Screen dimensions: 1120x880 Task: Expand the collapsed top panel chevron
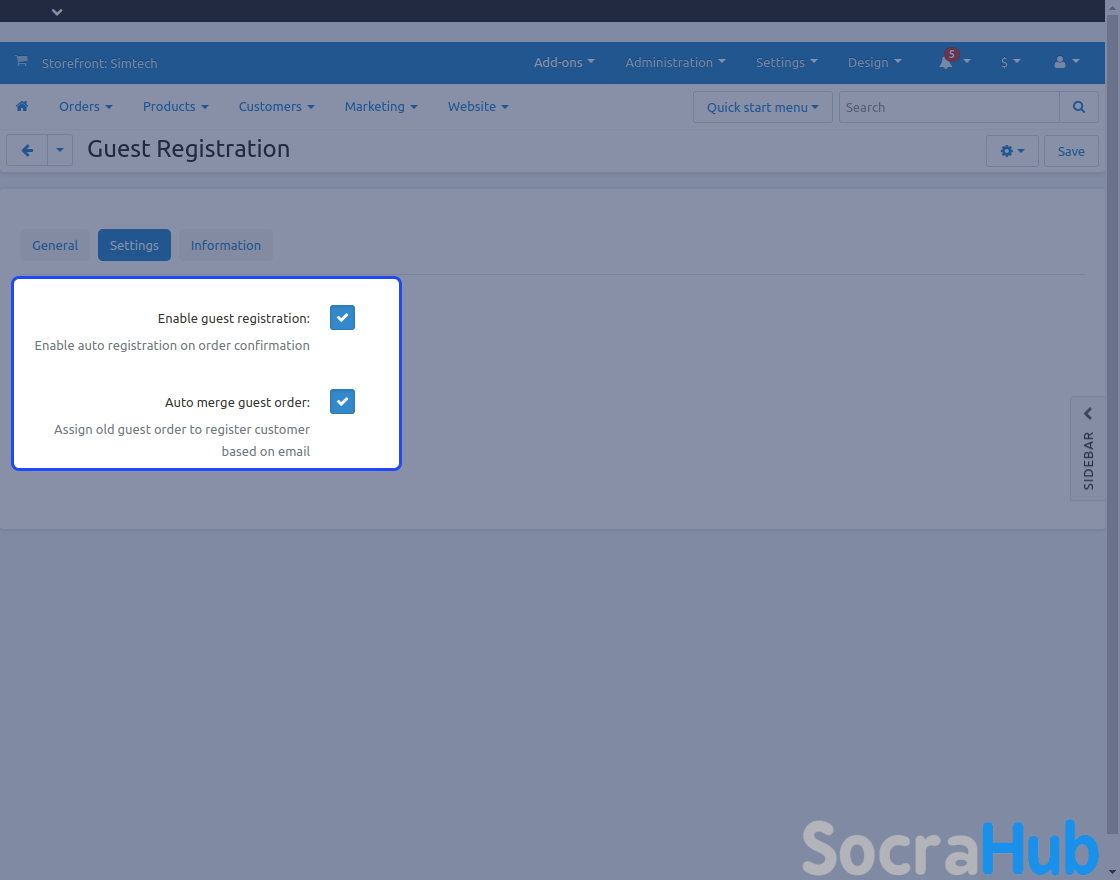point(57,11)
